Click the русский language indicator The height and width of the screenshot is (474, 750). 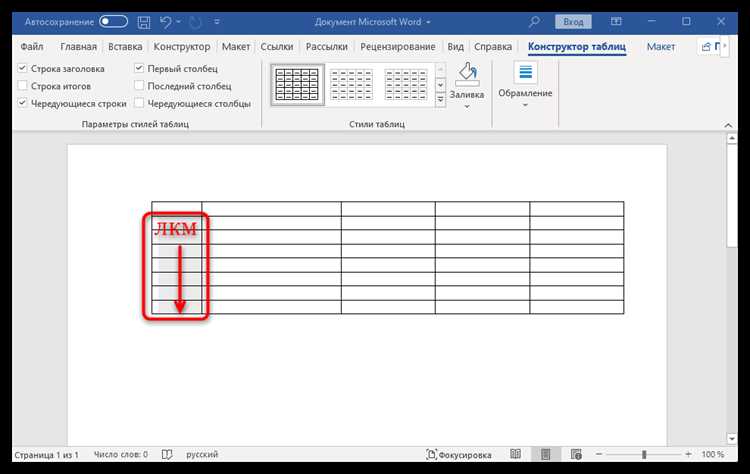coord(202,454)
